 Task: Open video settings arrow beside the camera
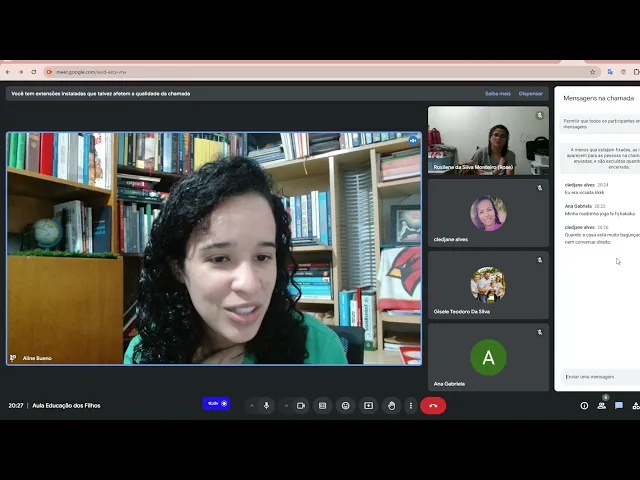pyautogui.click(x=287, y=406)
